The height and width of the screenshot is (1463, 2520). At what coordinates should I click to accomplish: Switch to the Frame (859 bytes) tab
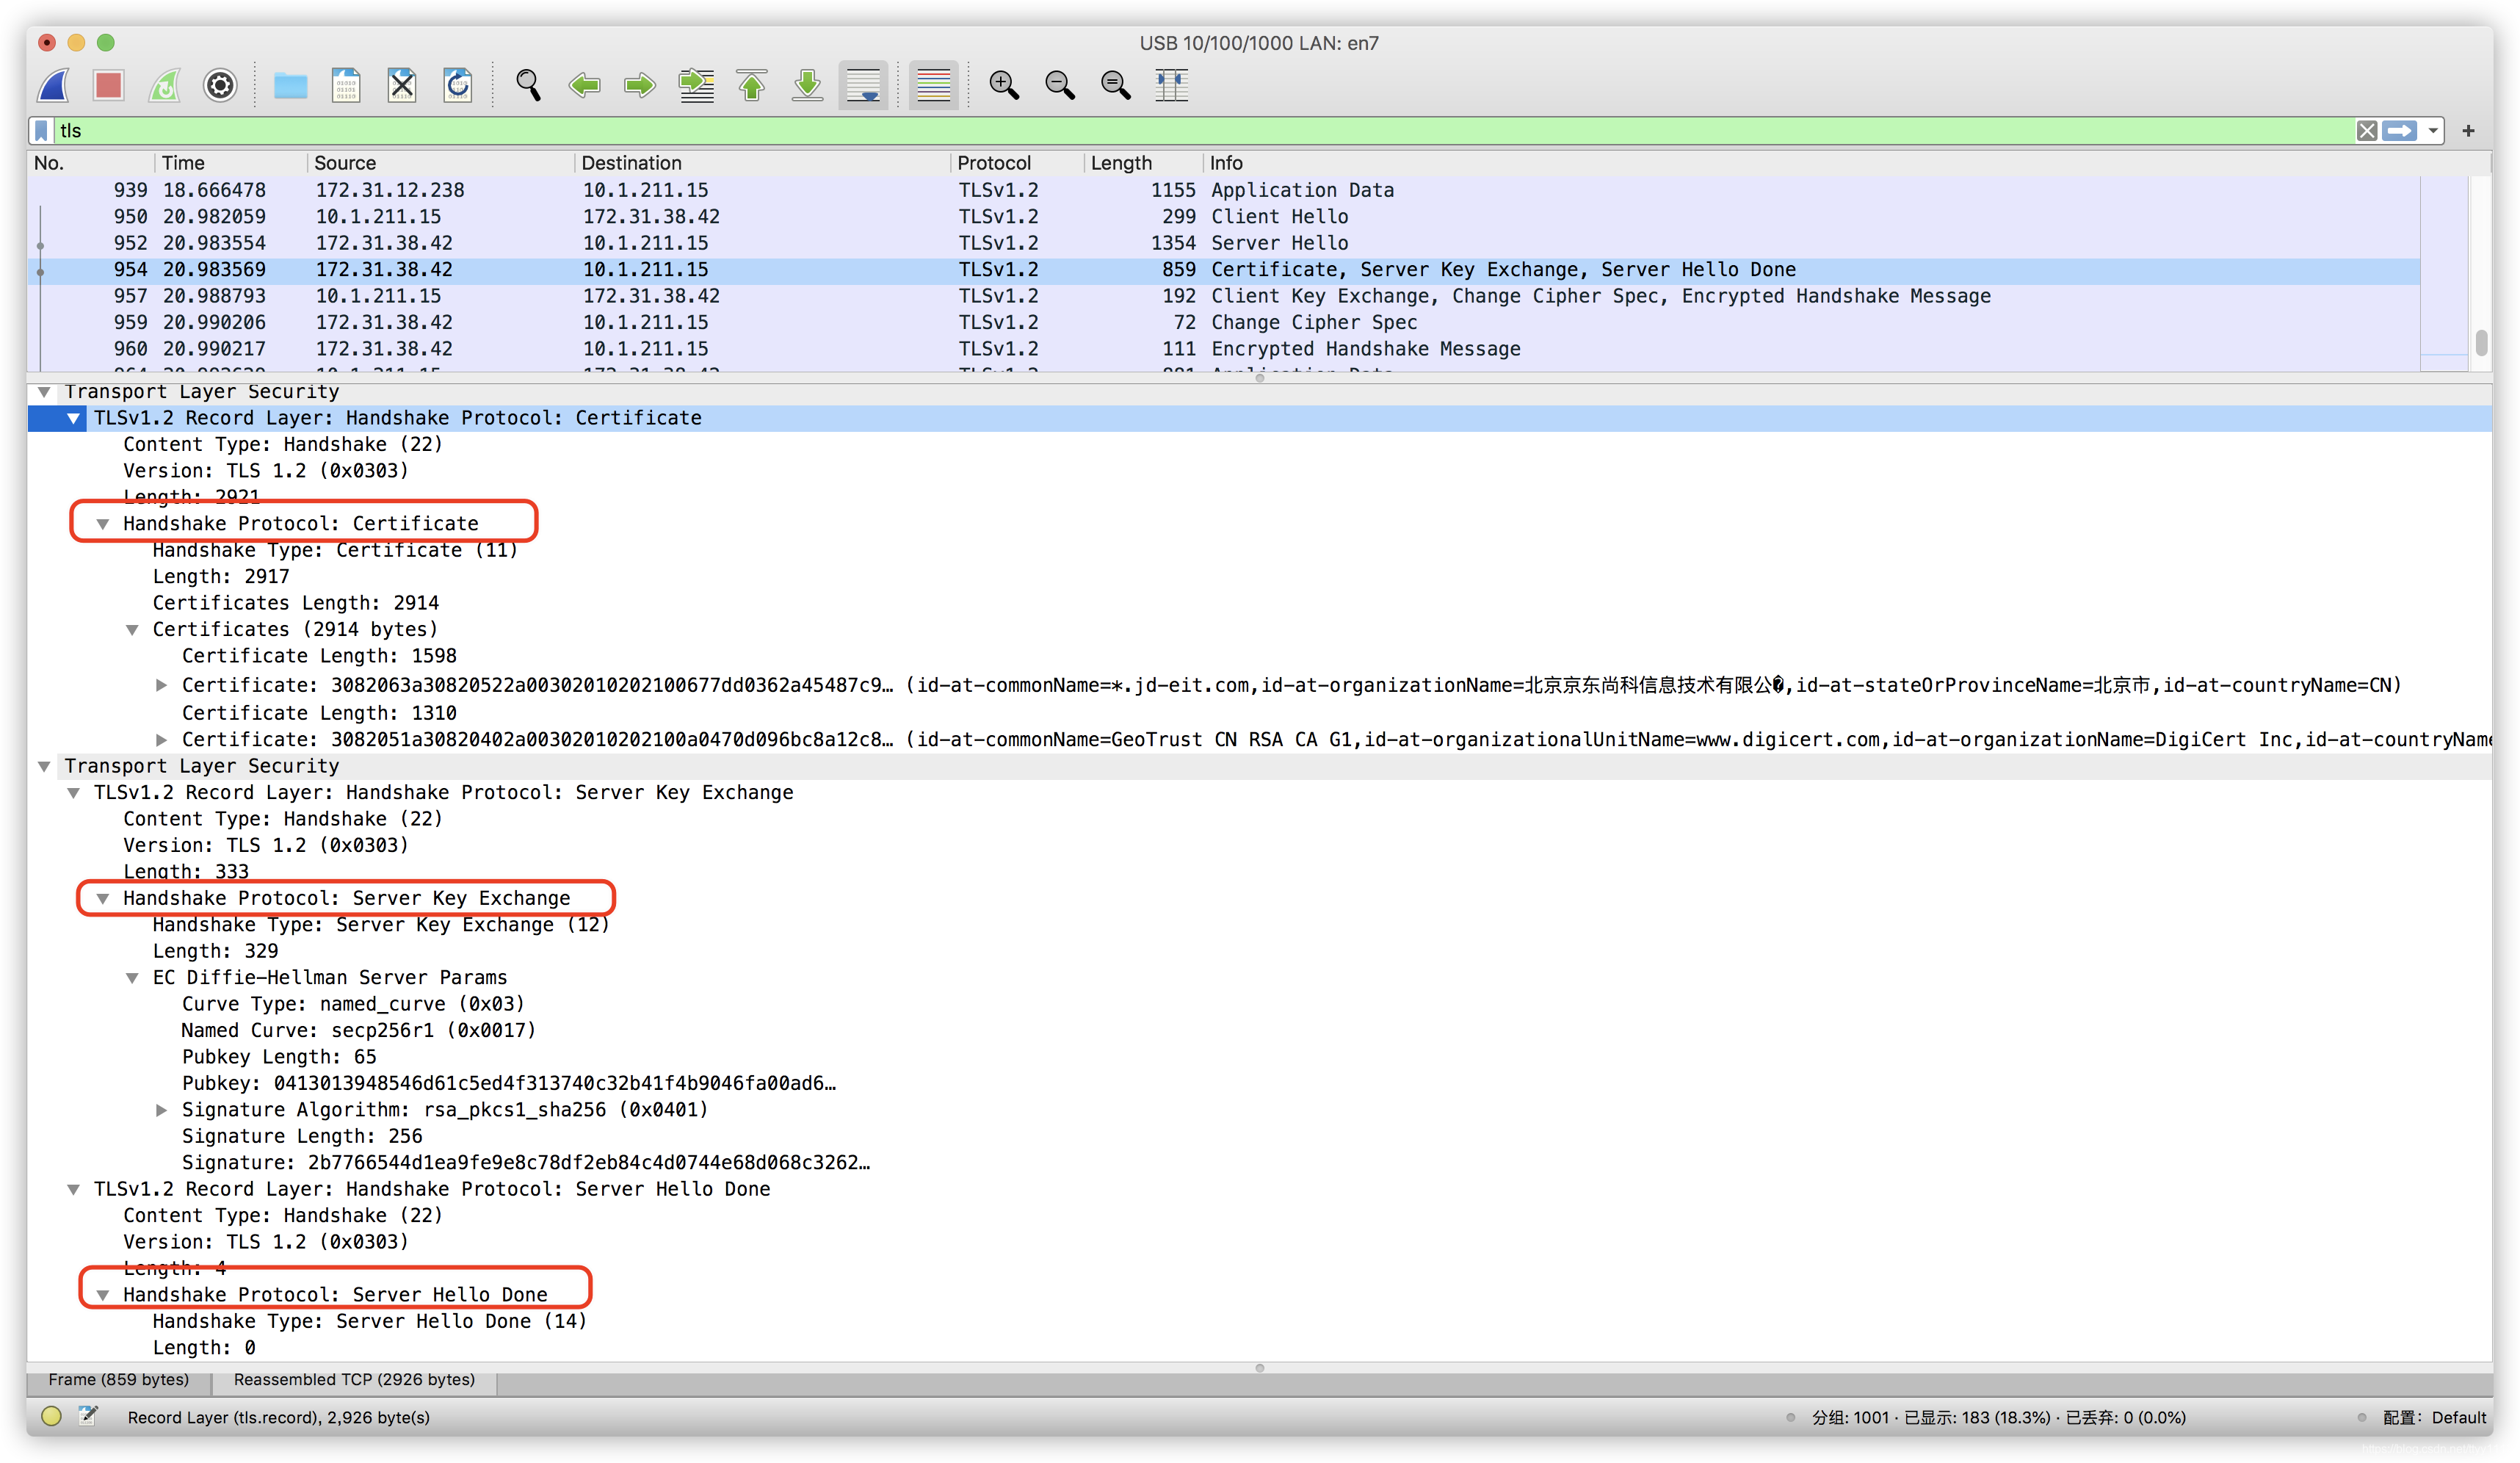pos(118,1380)
